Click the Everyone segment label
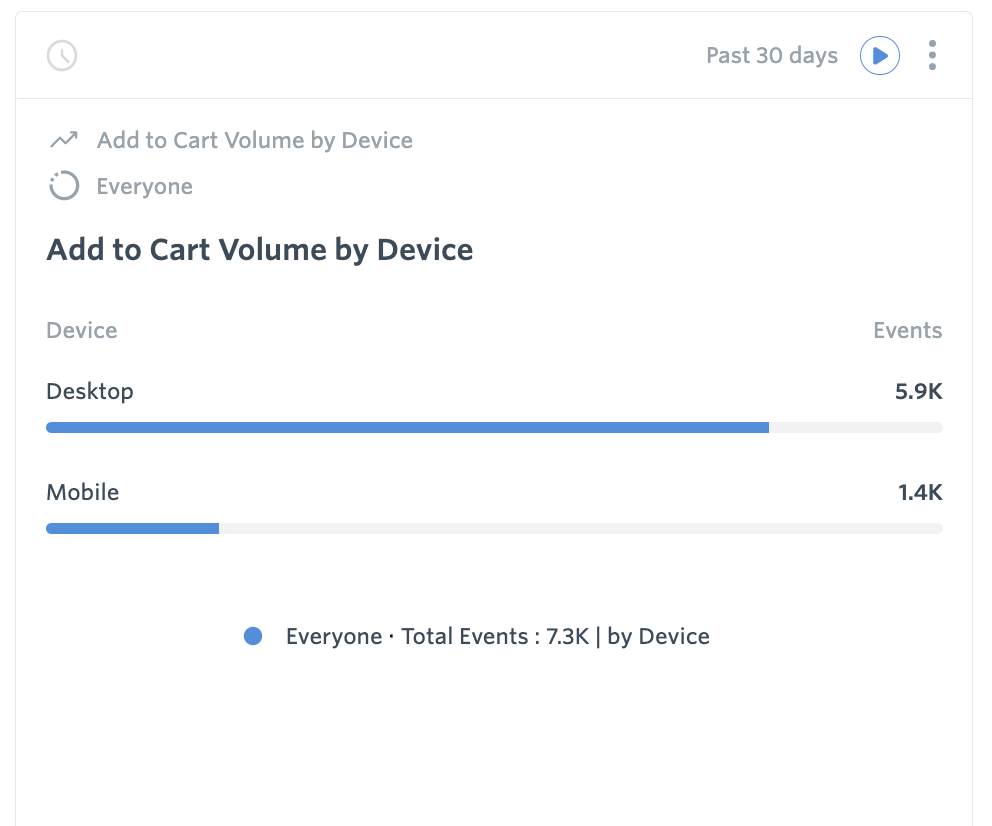Image resolution: width=992 pixels, height=826 pixels. (144, 186)
